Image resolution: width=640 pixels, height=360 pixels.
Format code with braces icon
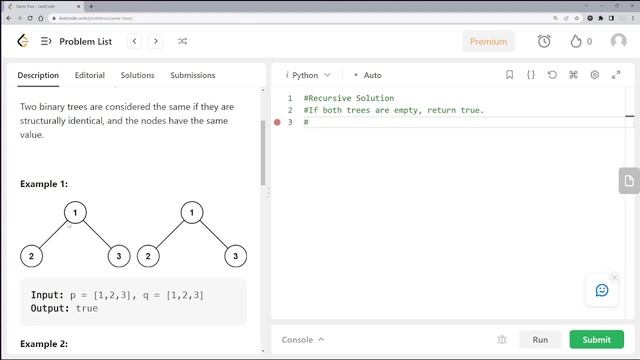point(531,75)
